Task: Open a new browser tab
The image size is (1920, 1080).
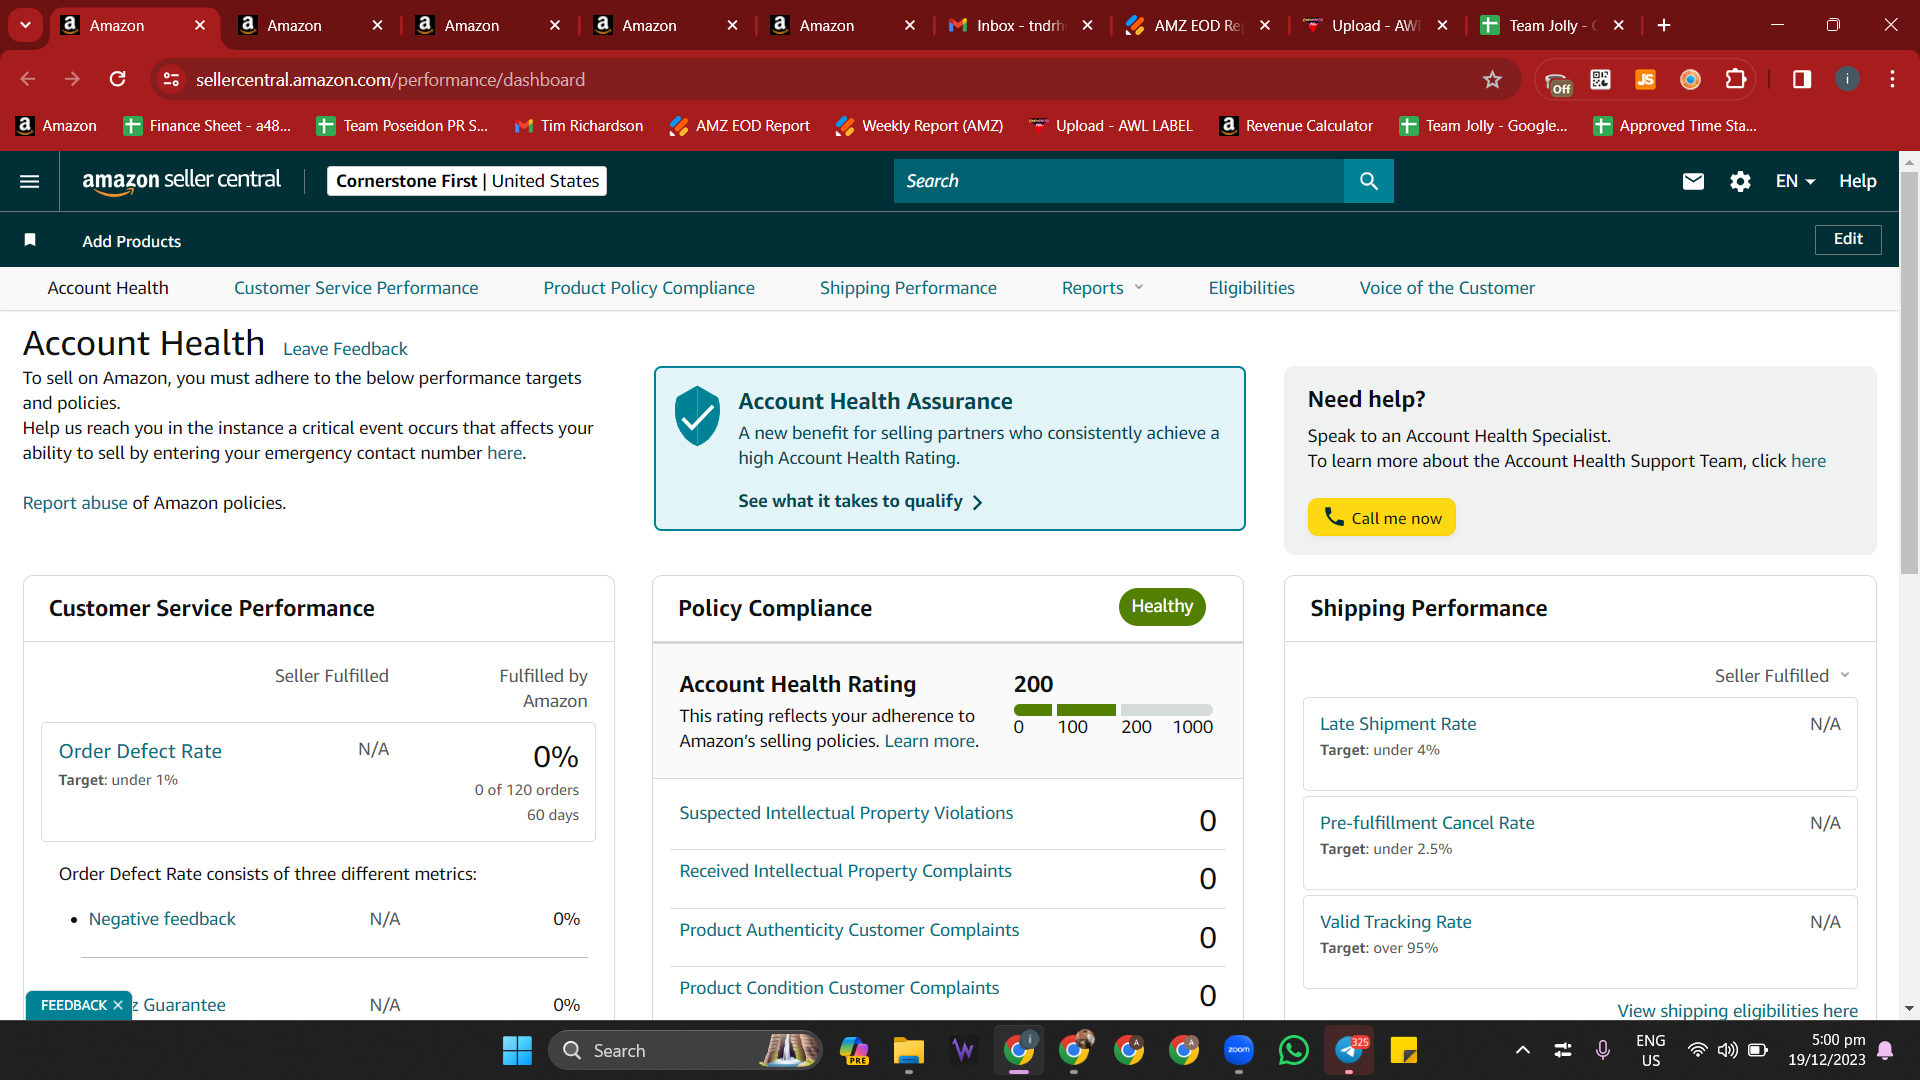Action: coord(1664,26)
